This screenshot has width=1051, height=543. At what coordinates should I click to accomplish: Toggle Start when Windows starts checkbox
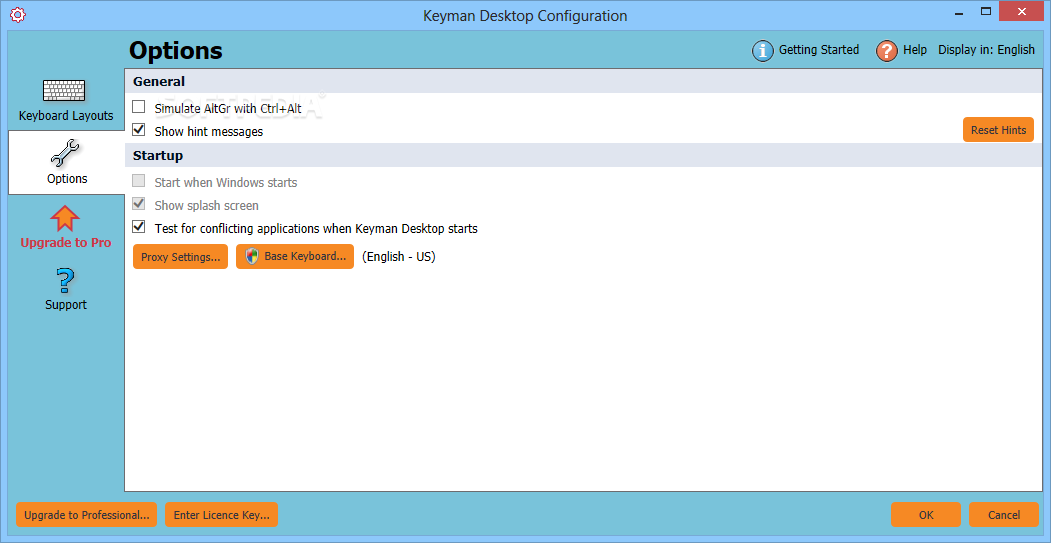pyautogui.click(x=139, y=180)
